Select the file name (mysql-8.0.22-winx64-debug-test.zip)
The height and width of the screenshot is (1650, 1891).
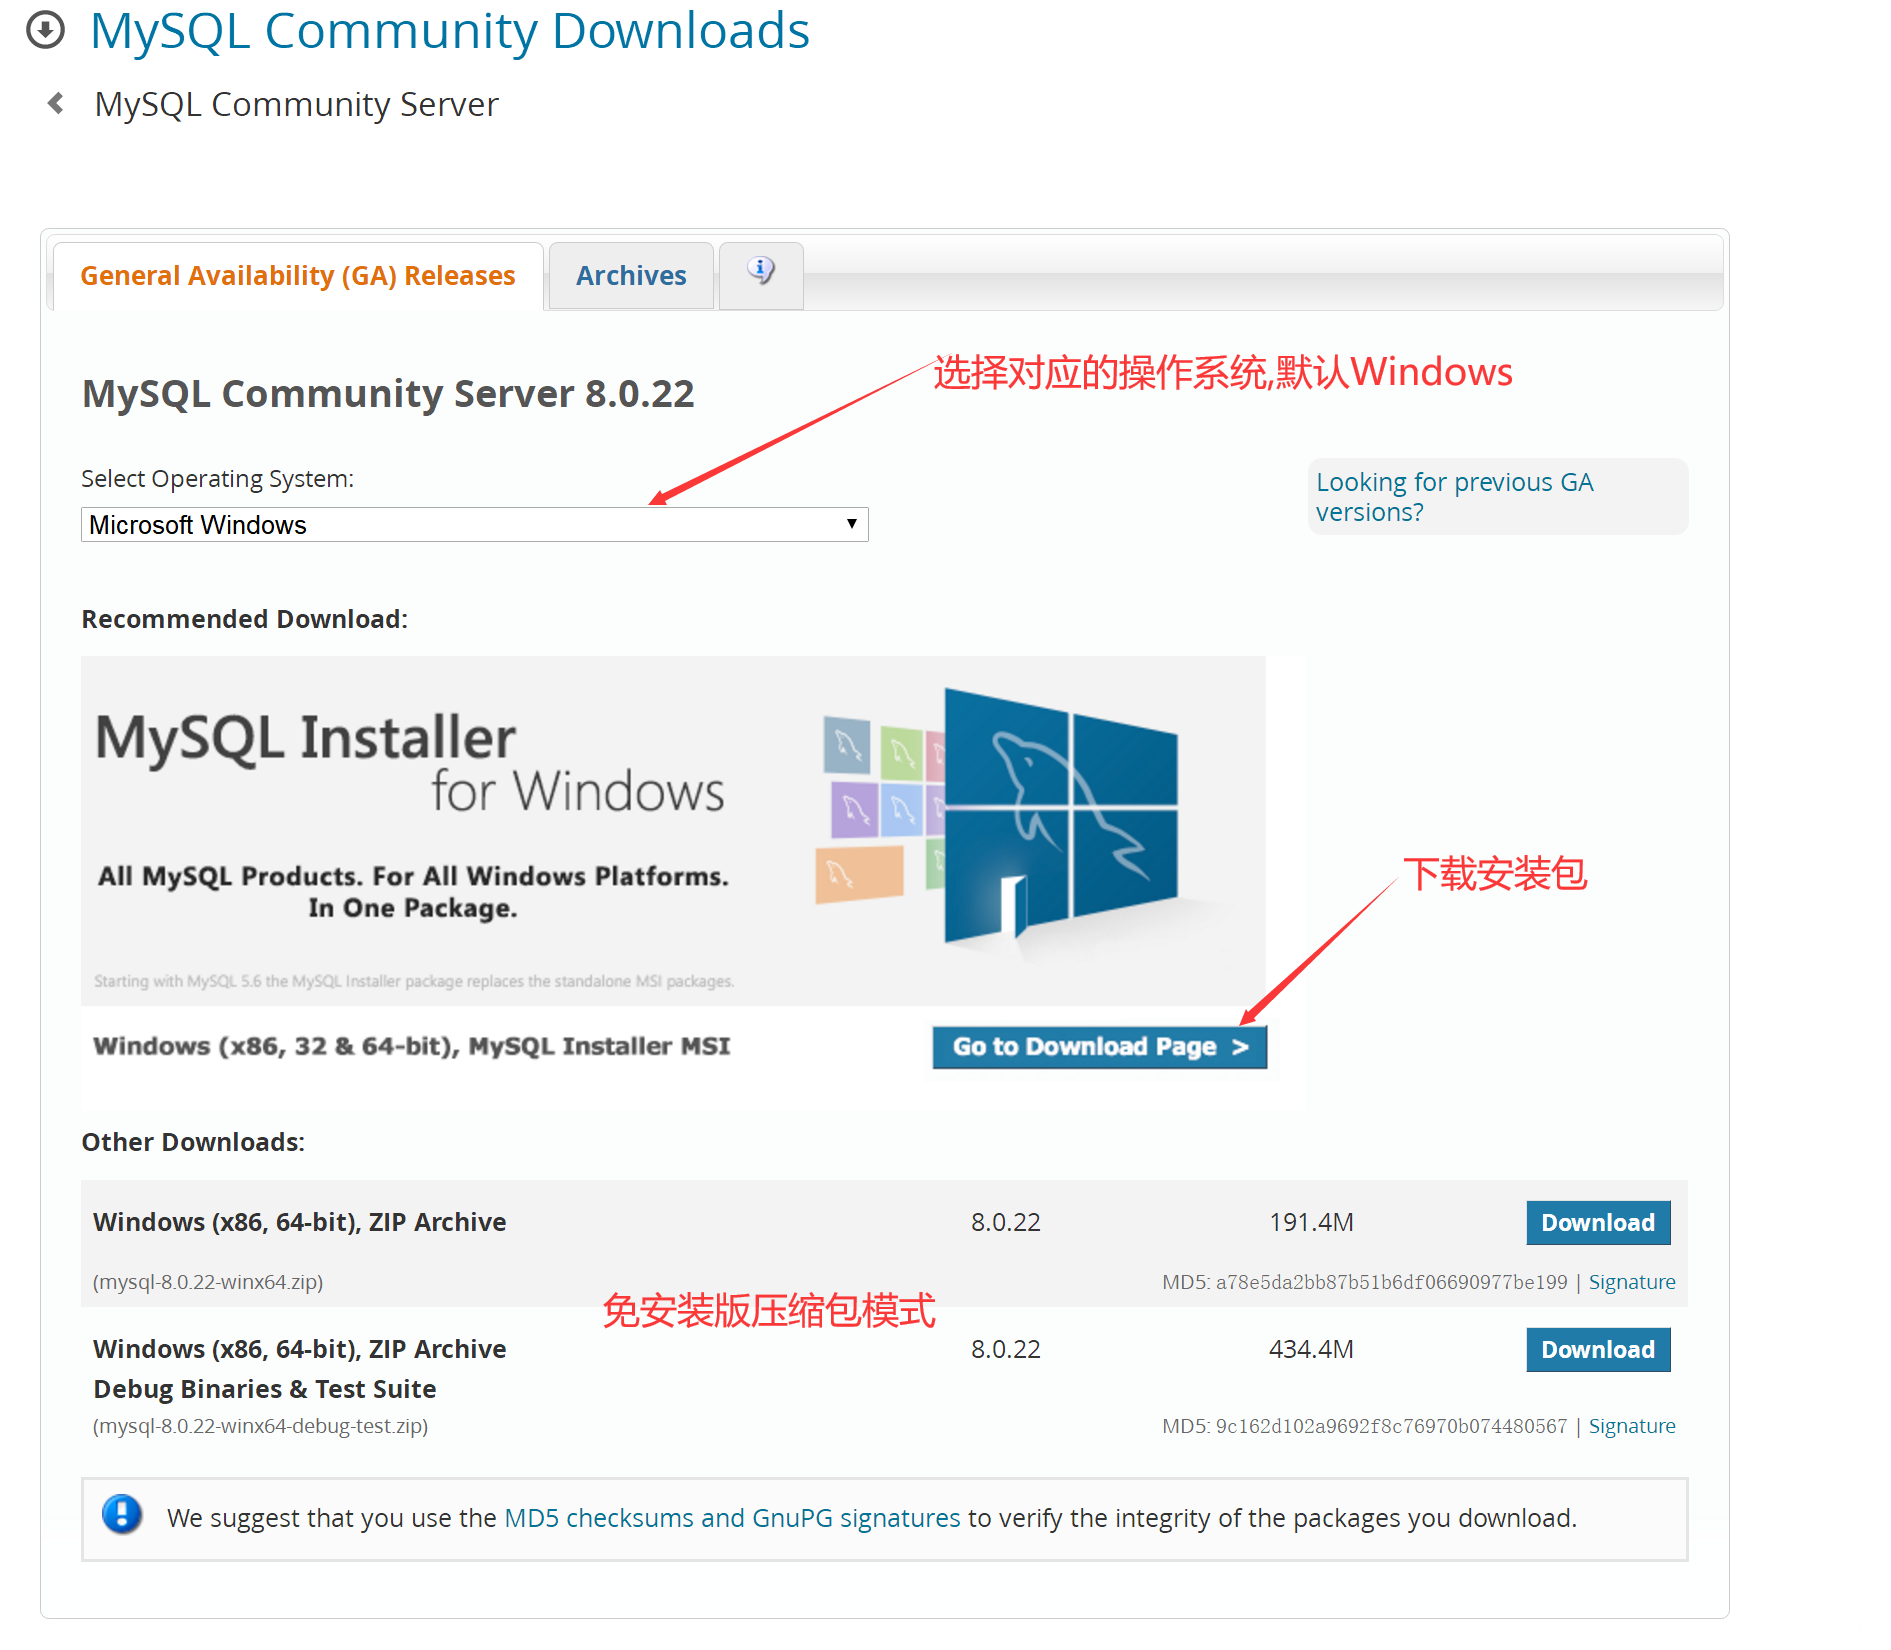260,1426
